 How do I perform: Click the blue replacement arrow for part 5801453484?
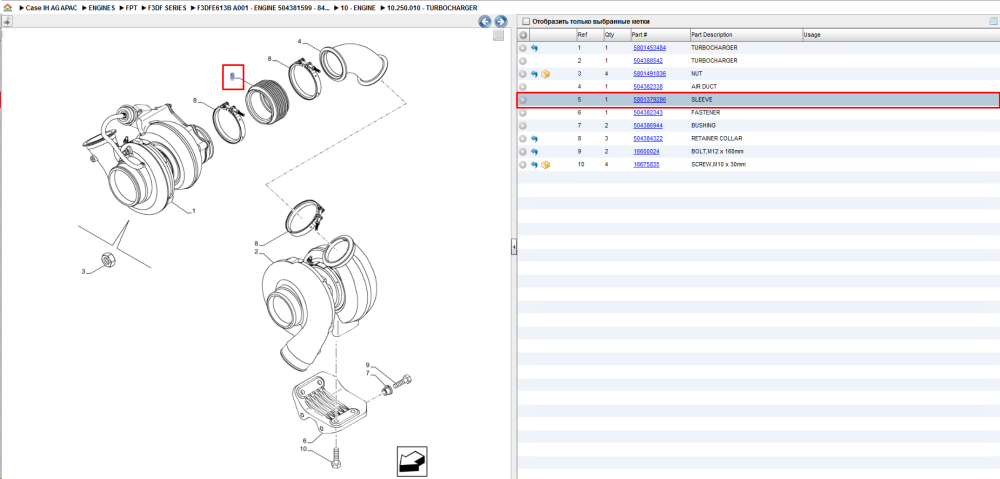(x=534, y=48)
